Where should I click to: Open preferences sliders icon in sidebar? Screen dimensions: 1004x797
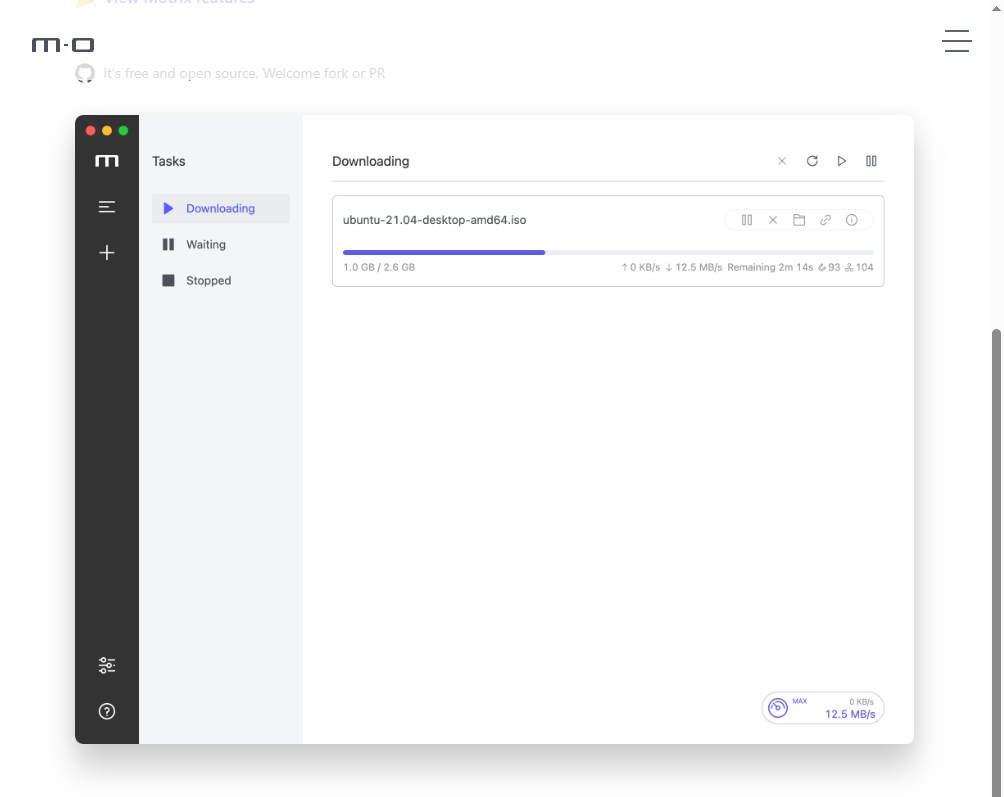(x=106, y=665)
